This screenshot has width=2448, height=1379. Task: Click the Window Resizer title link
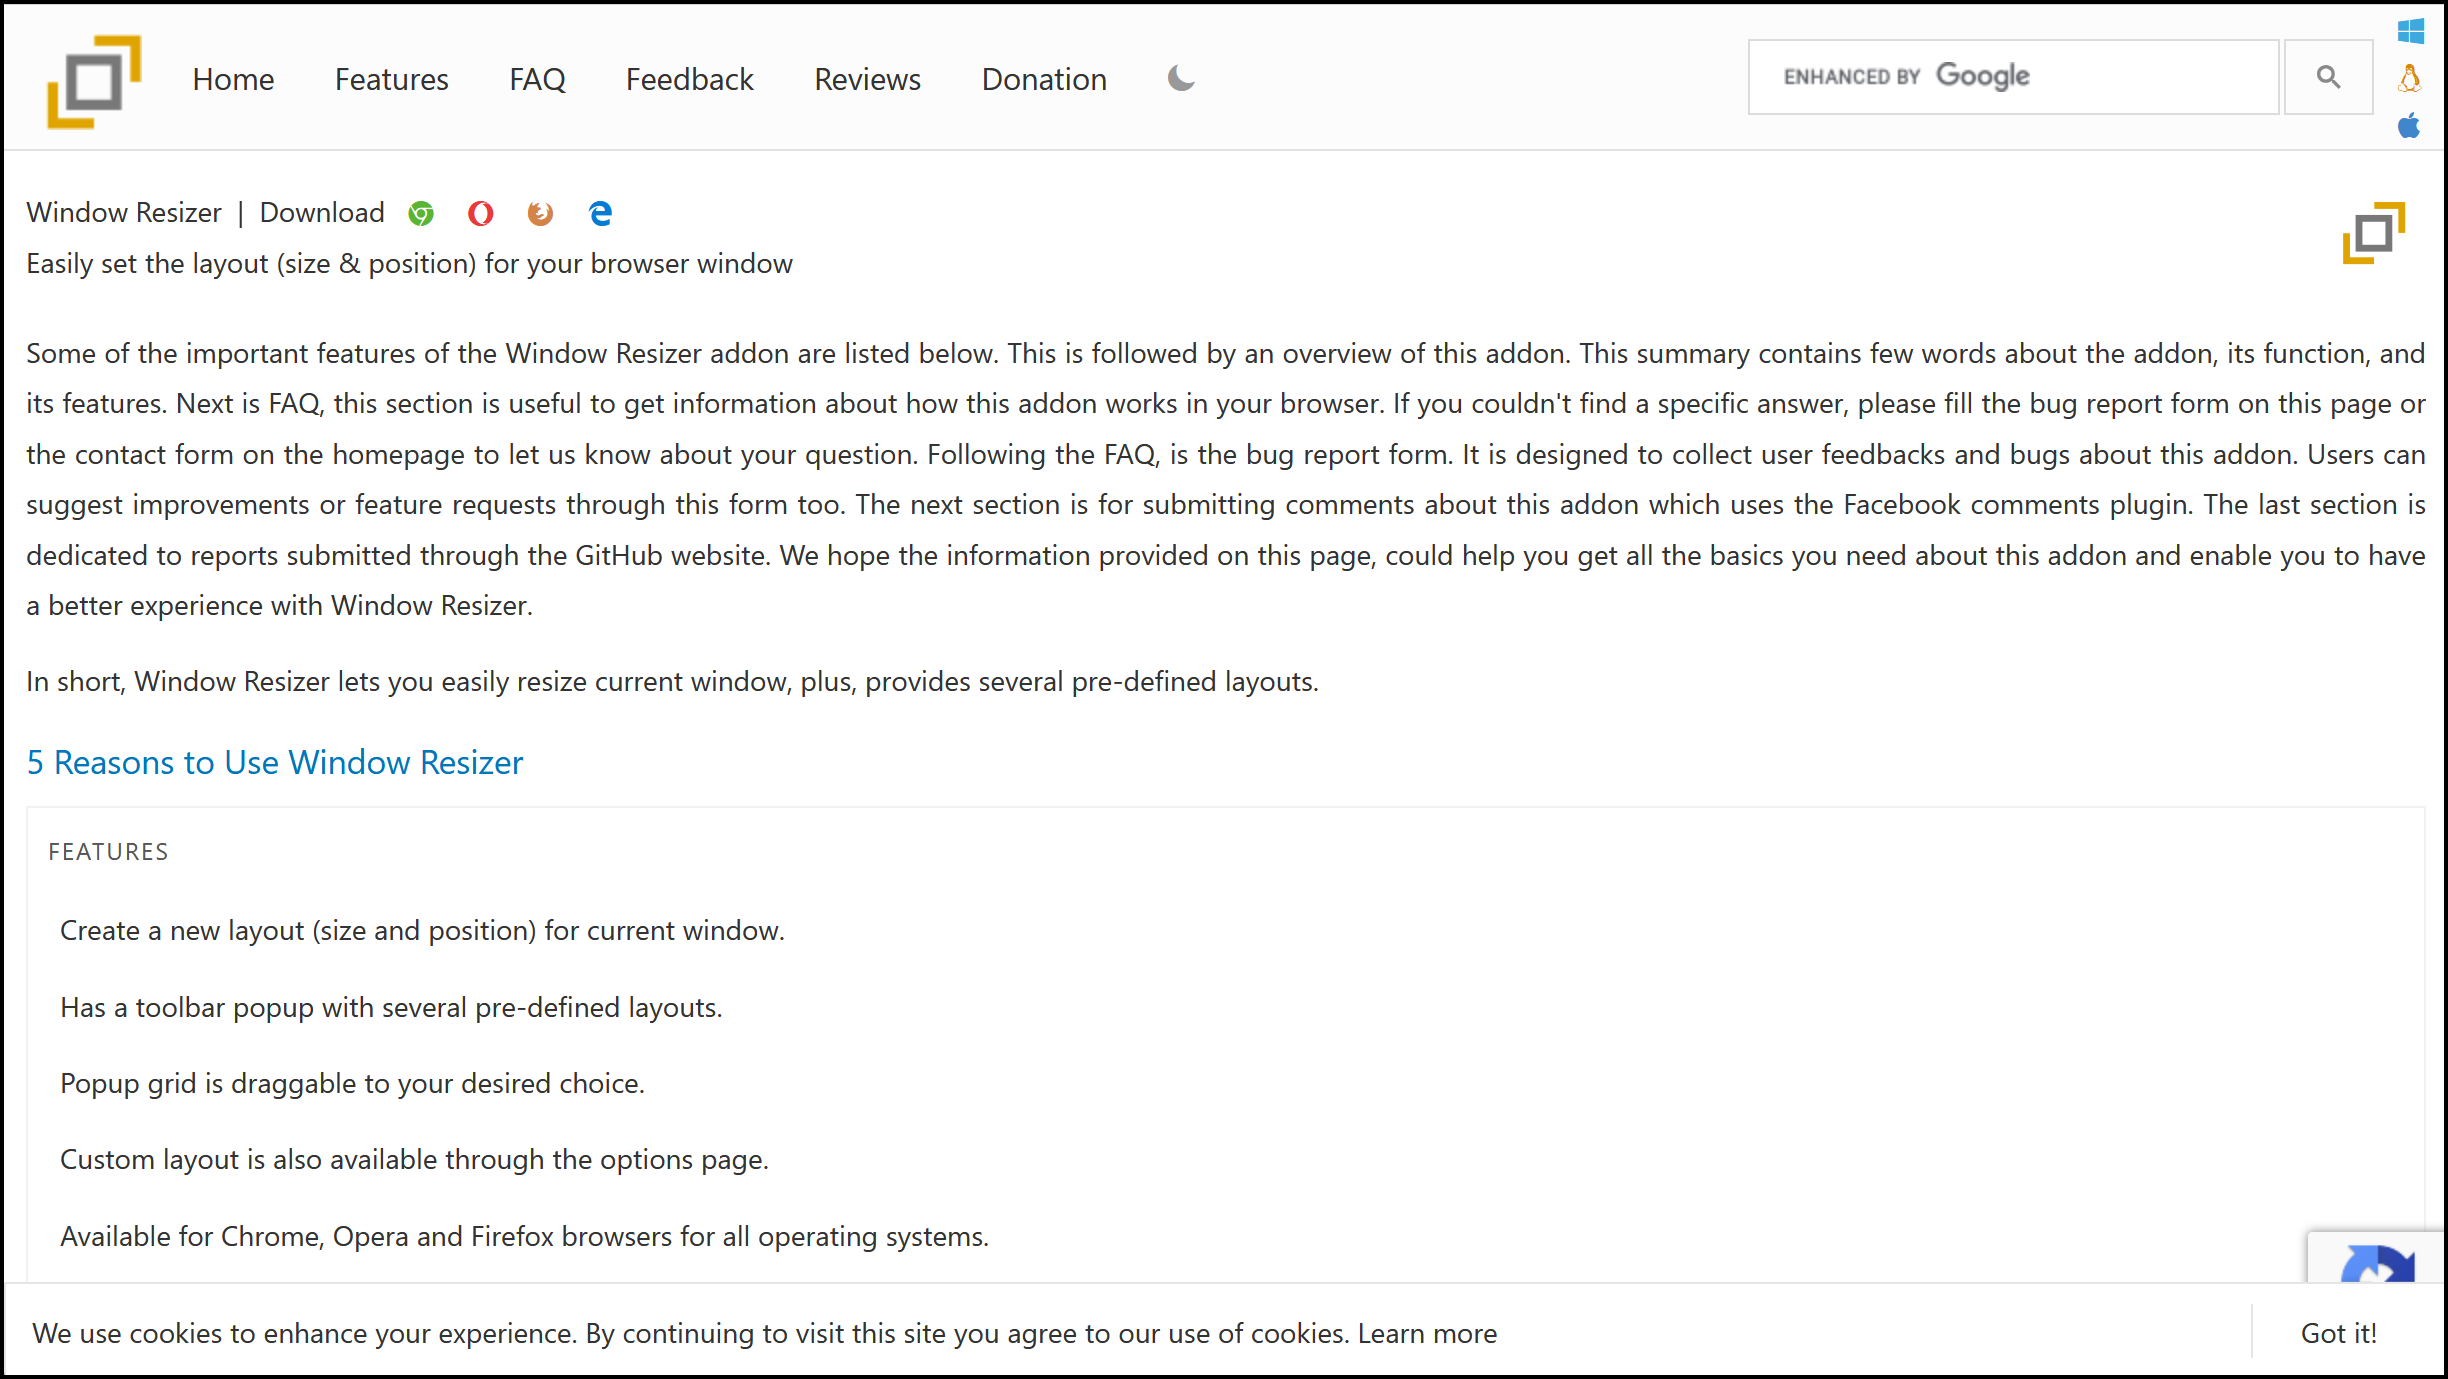(x=124, y=212)
